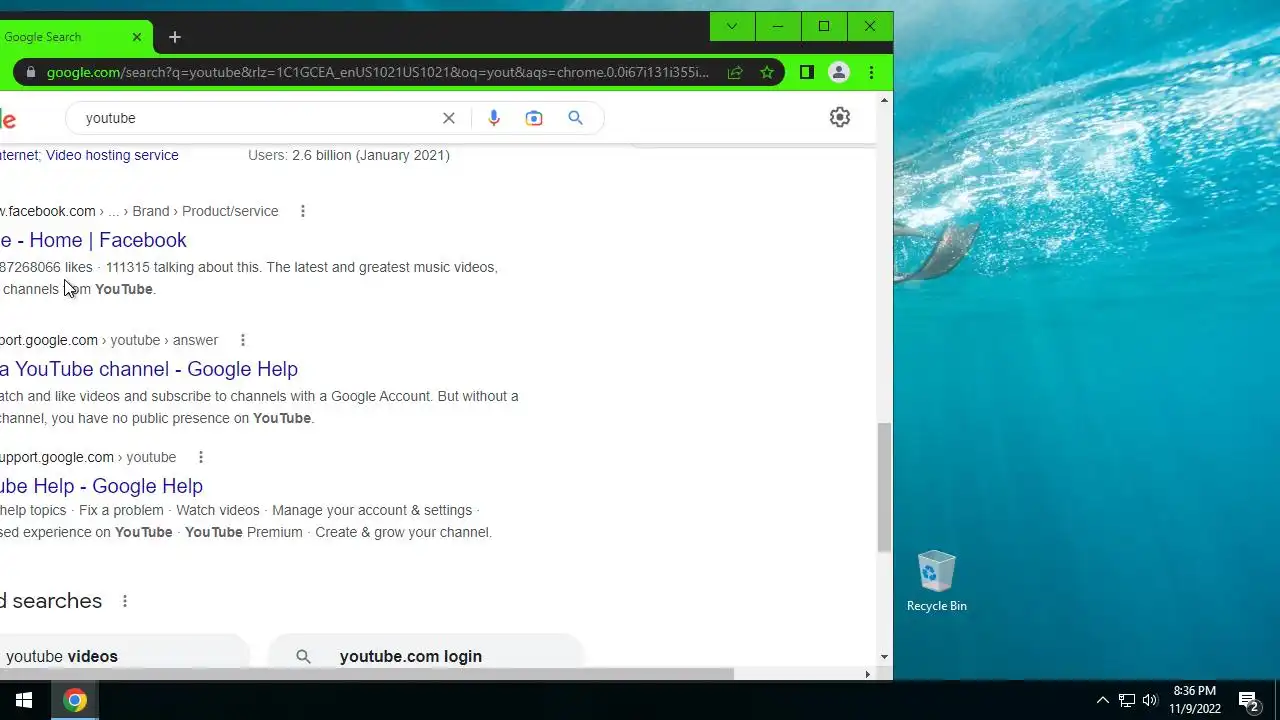Open the YouTube Help - Google Help link
This screenshot has height=720, width=1280.
point(101,486)
